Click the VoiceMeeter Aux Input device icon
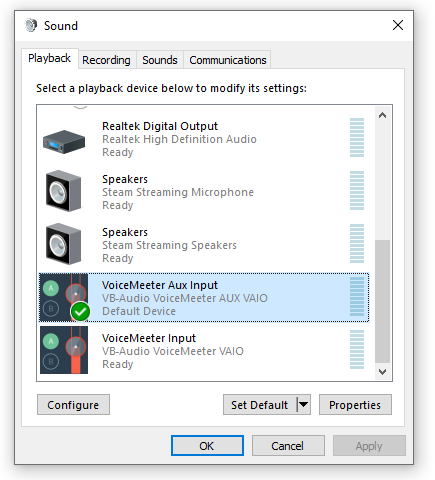The image size is (435, 480). tap(64, 297)
